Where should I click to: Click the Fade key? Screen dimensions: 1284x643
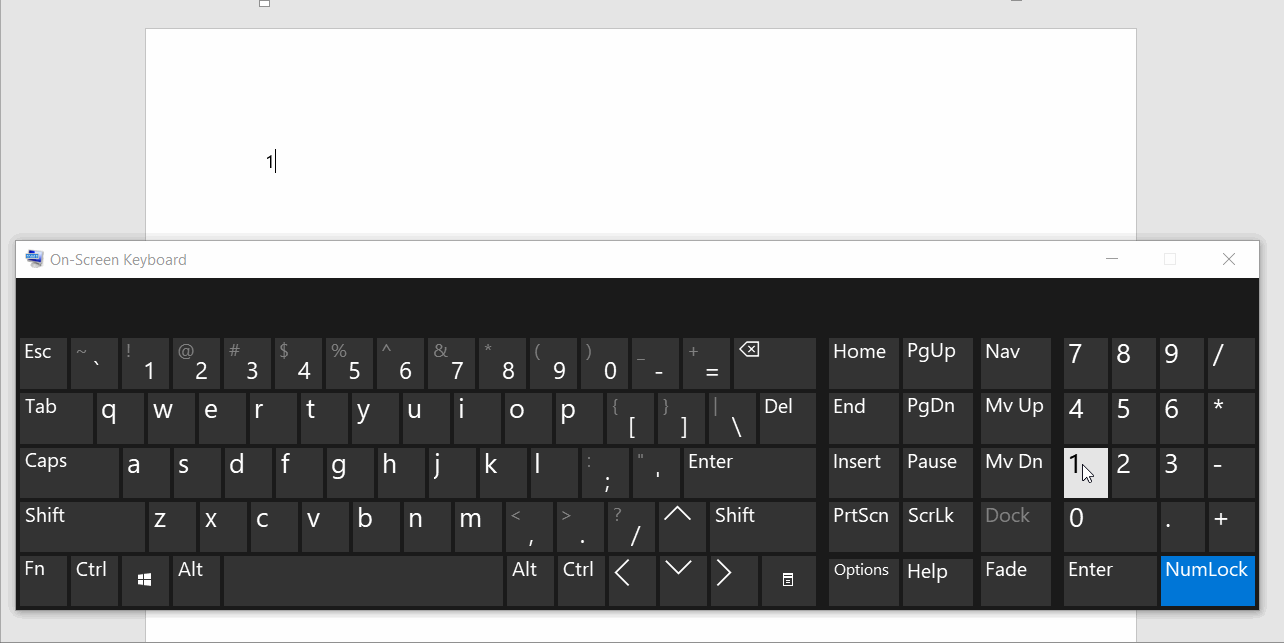pos(1014,580)
